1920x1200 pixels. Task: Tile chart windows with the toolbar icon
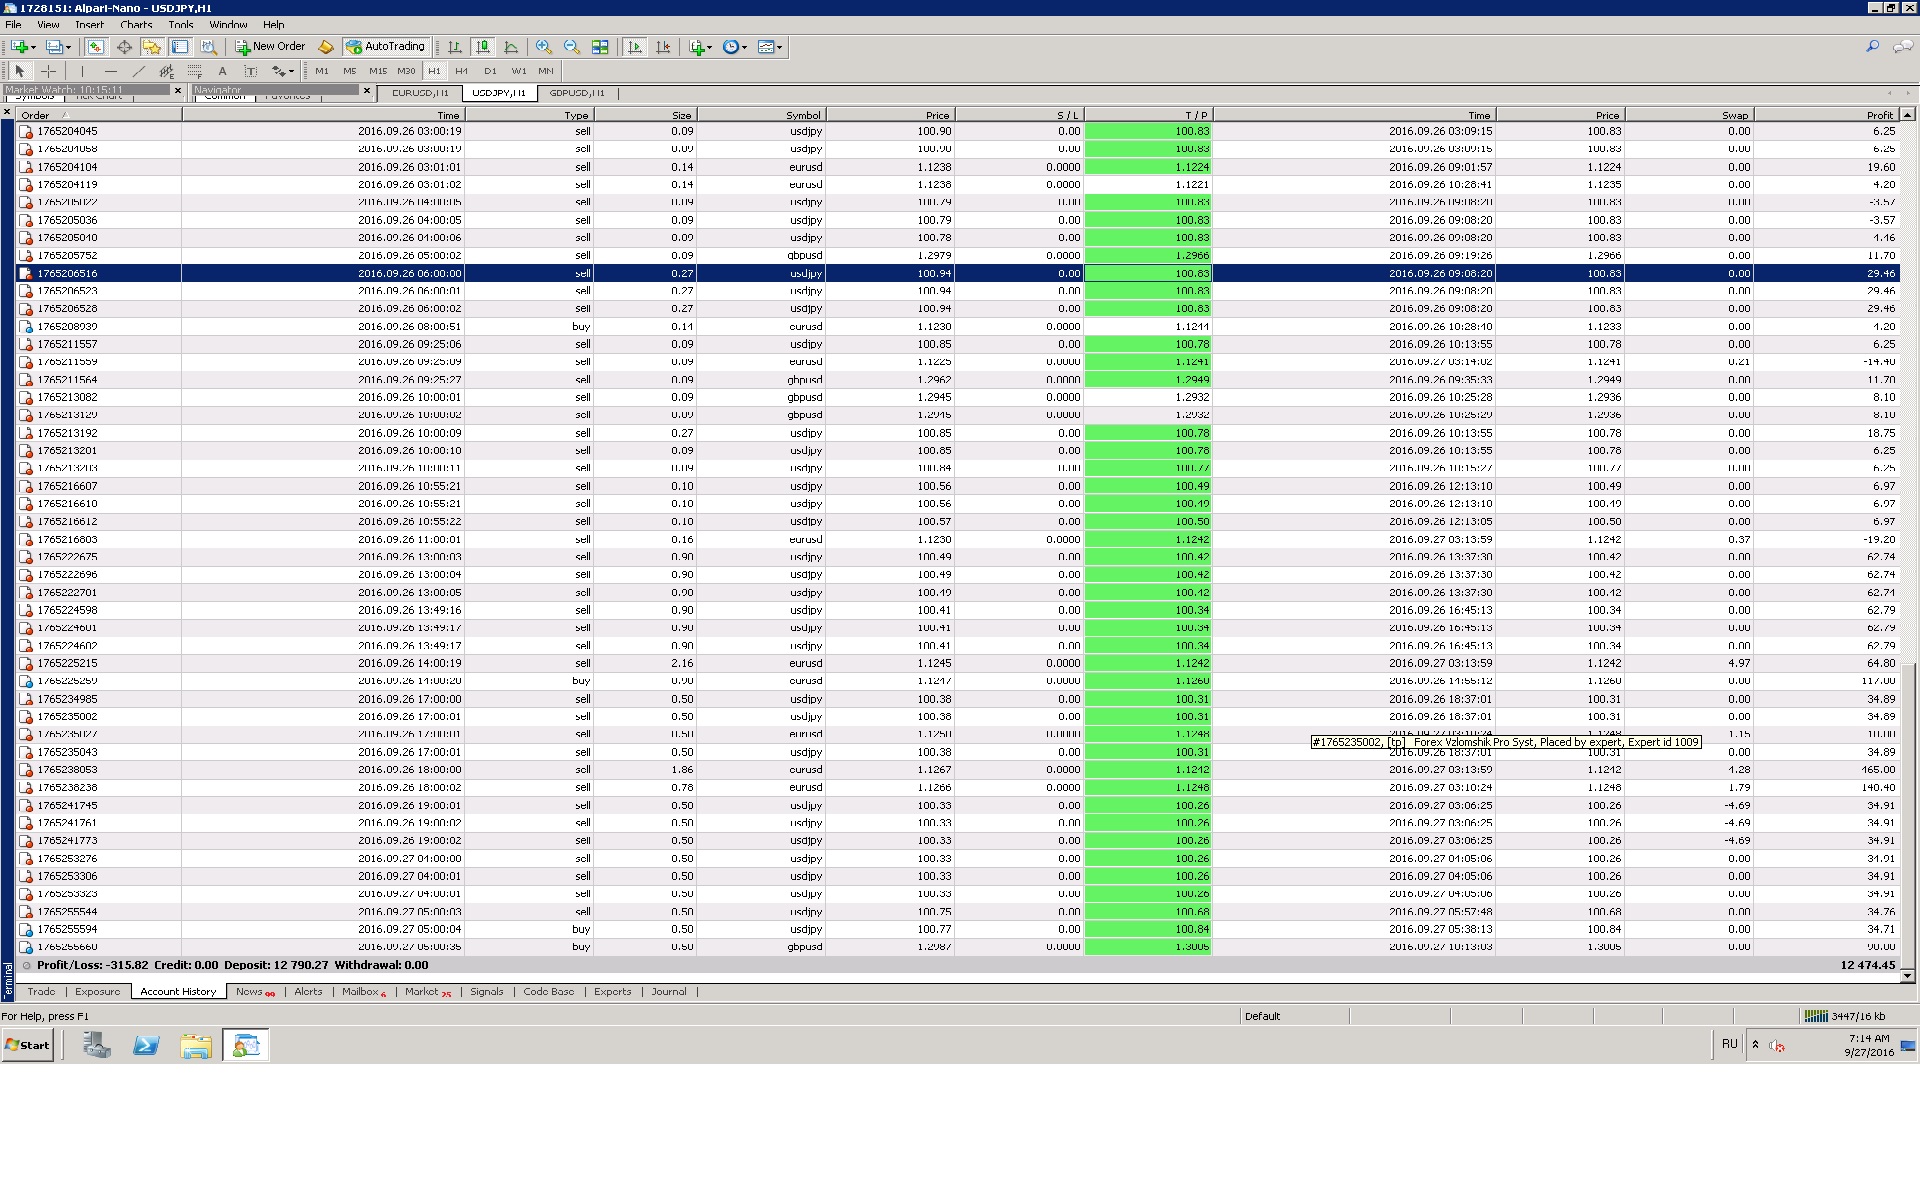tap(600, 47)
